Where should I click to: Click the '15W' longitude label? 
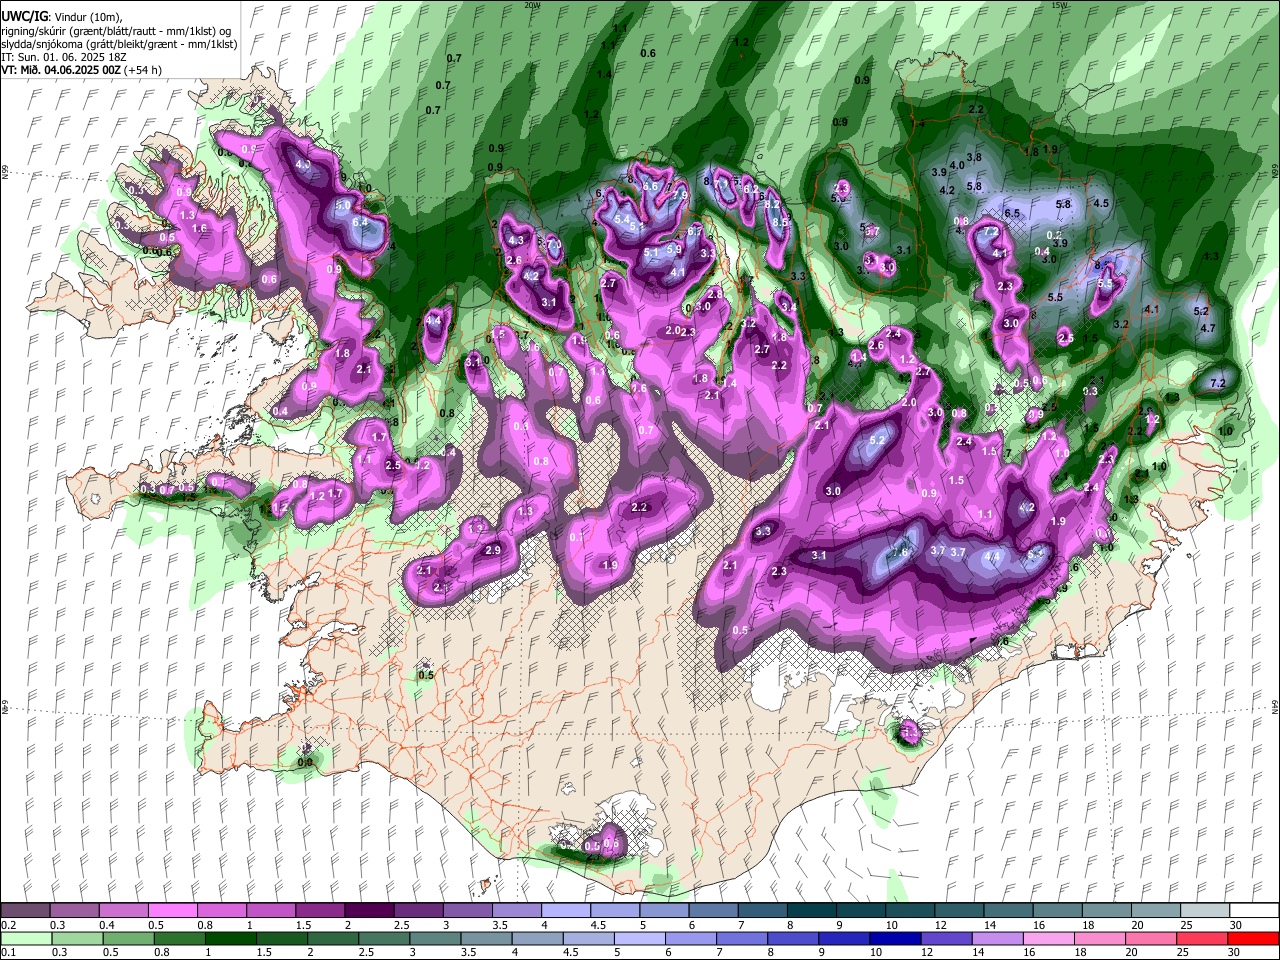point(1059,5)
